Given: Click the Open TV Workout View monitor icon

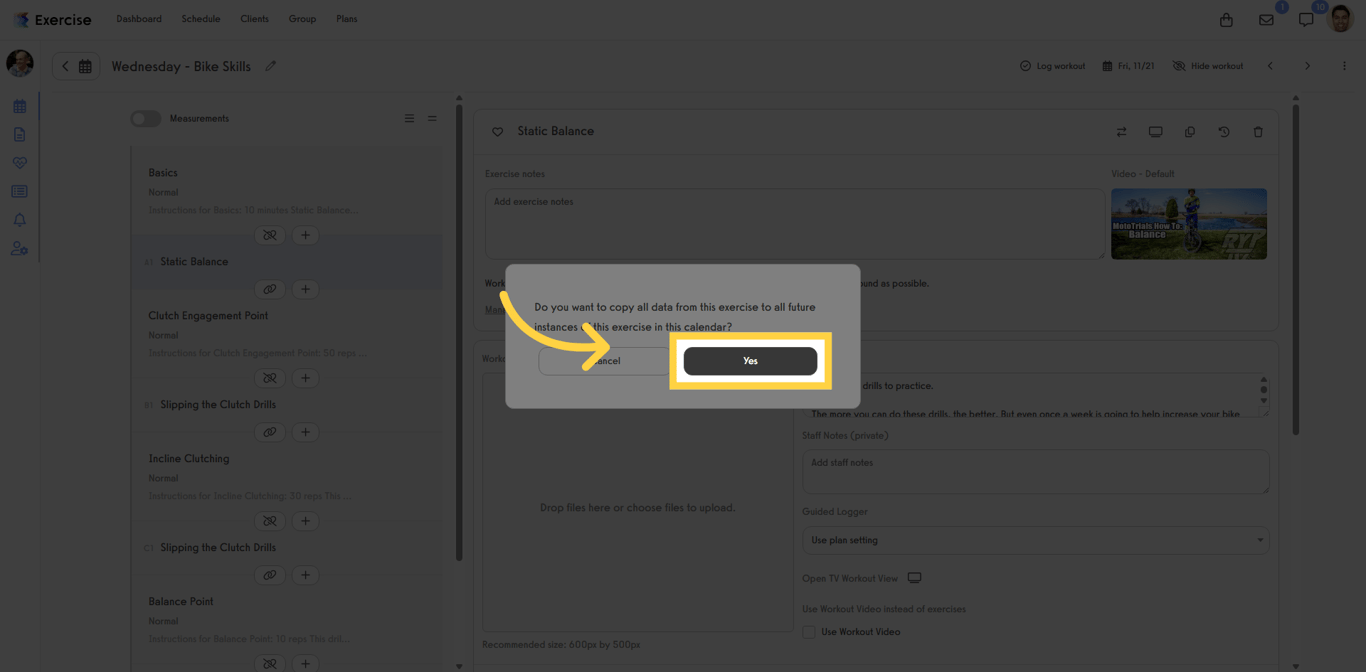Looking at the screenshot, I should tap(914, 578).
